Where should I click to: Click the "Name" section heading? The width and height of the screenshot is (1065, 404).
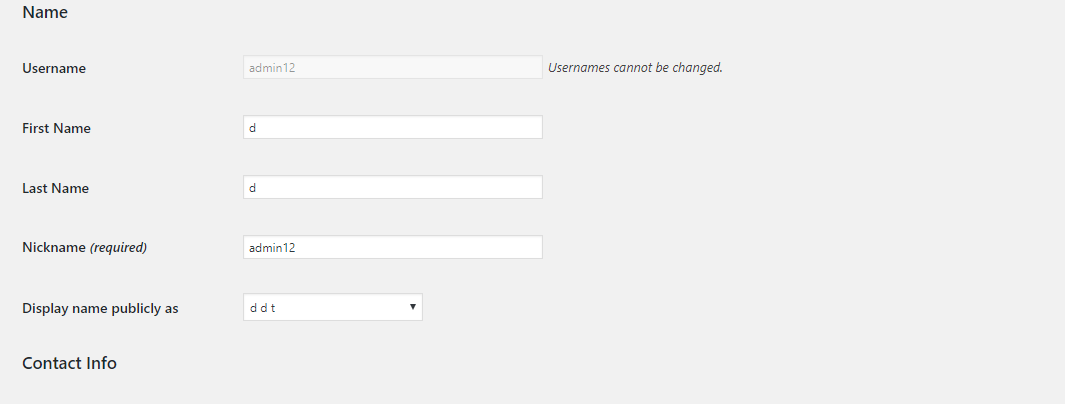45,13
